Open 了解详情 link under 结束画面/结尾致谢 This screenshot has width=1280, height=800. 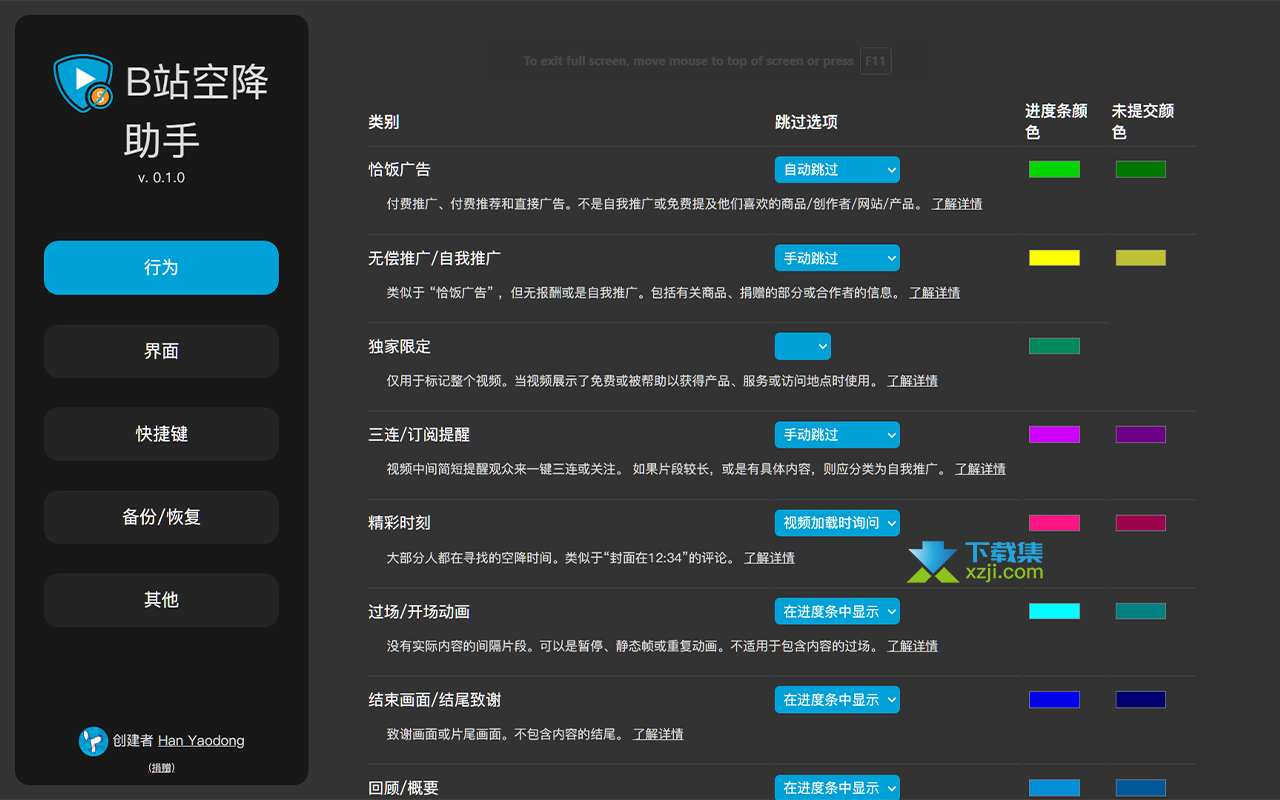click(659, 734)
